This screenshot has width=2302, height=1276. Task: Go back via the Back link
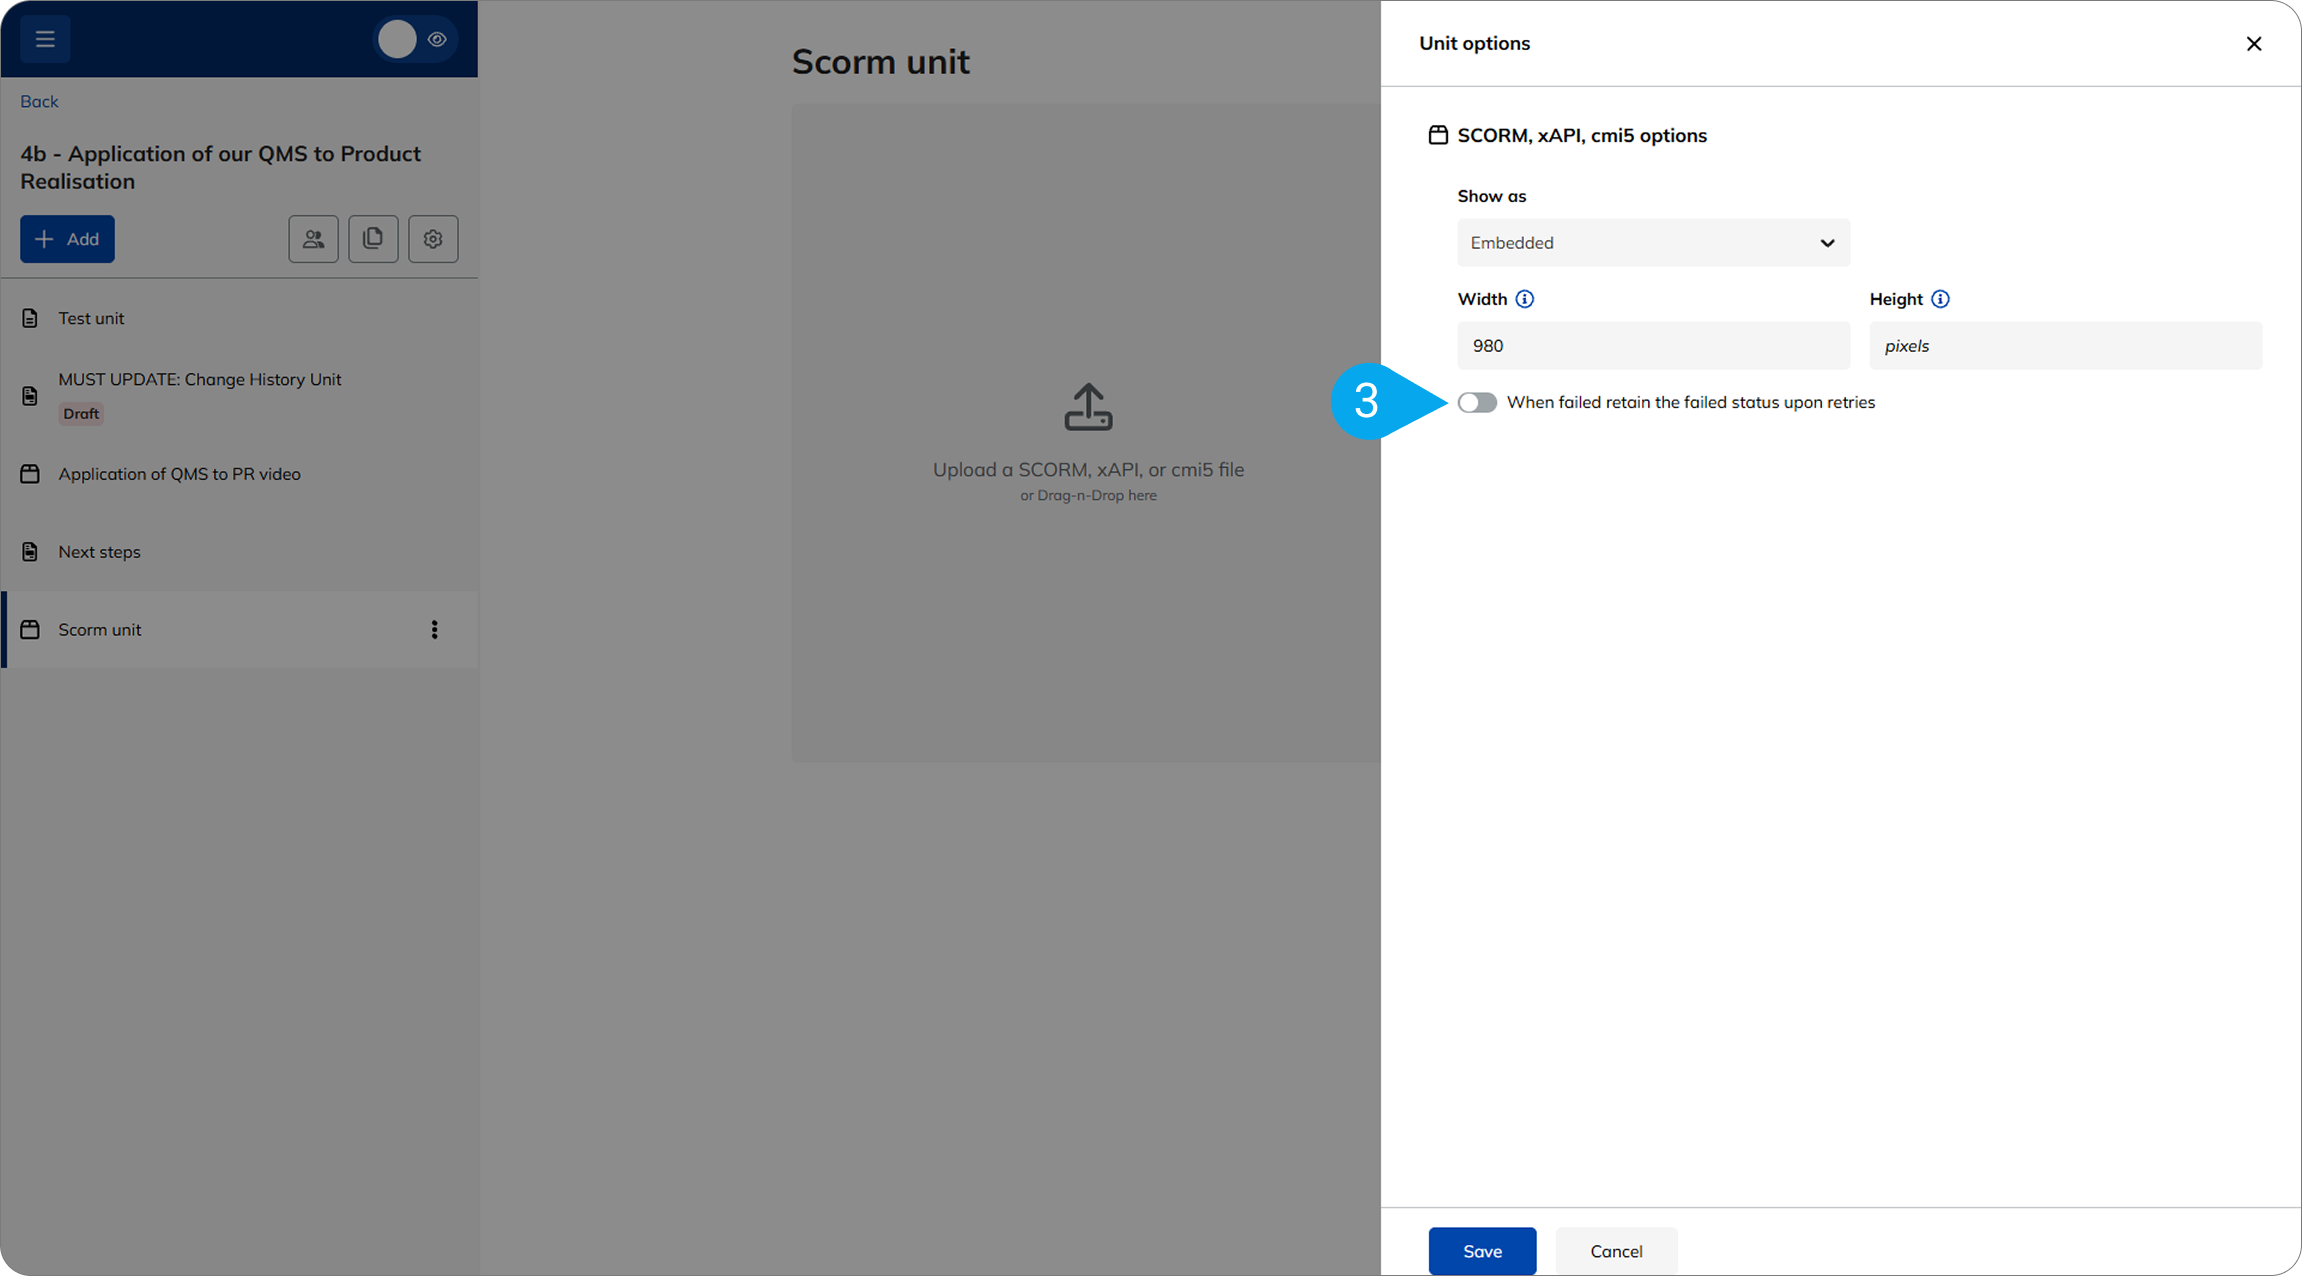pos(39,101)
